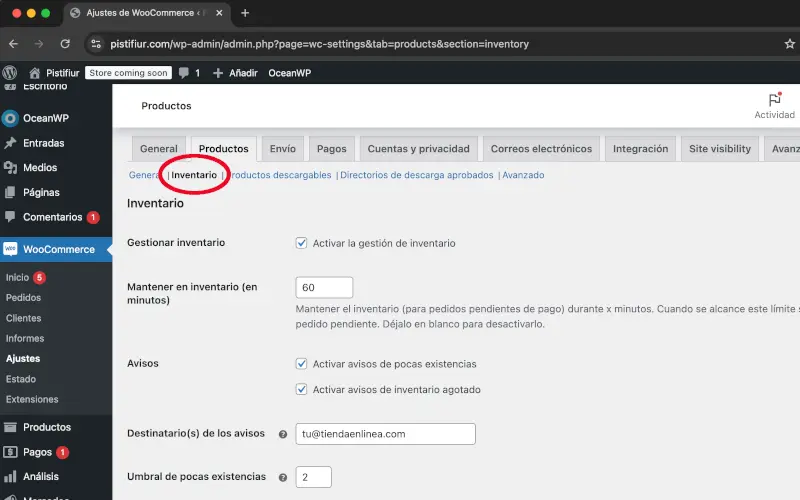Toggle Activar avisos de pocas existencias

(x=301, y=364)
